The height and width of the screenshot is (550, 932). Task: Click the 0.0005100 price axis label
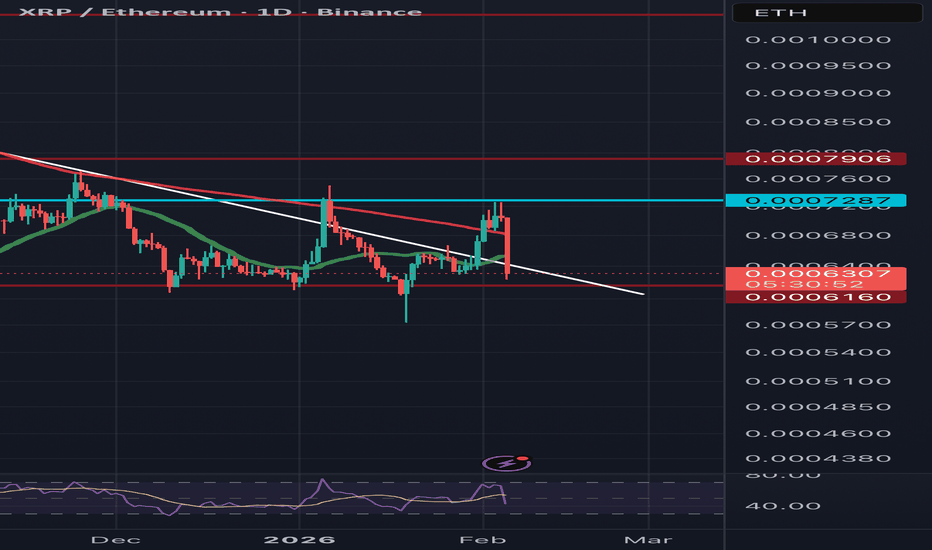pos(818,381)
